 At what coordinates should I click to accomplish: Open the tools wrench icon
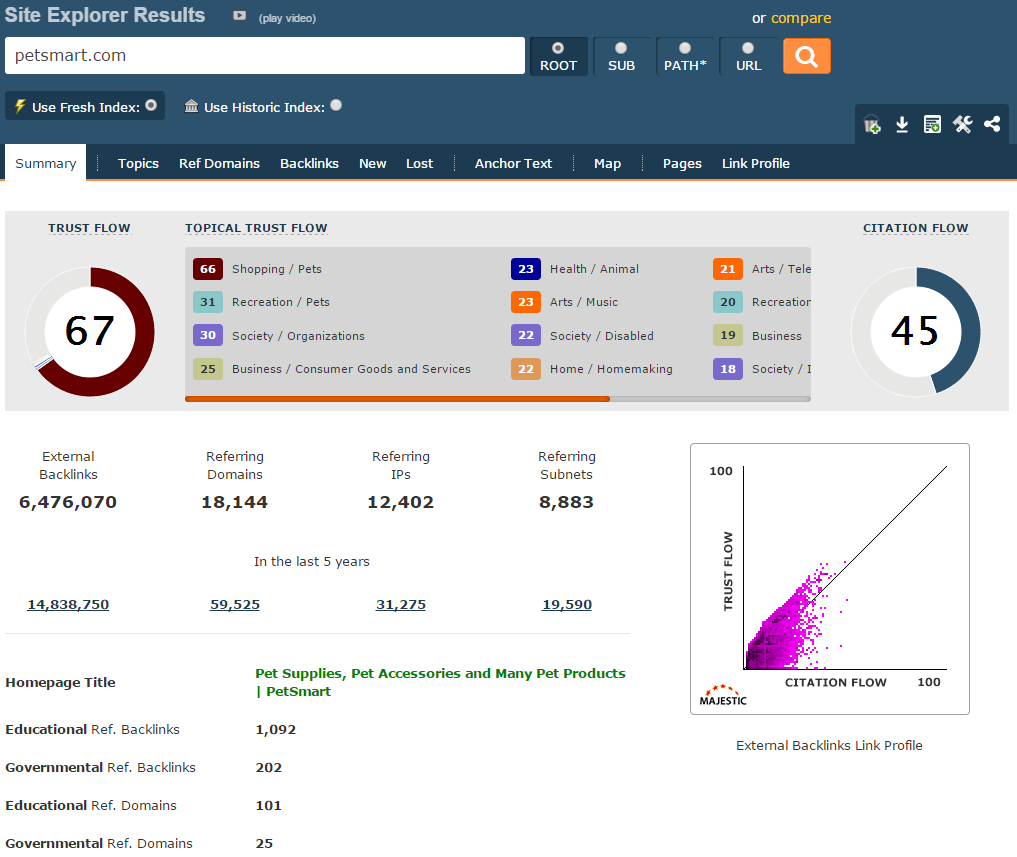(x=962, y=125)
